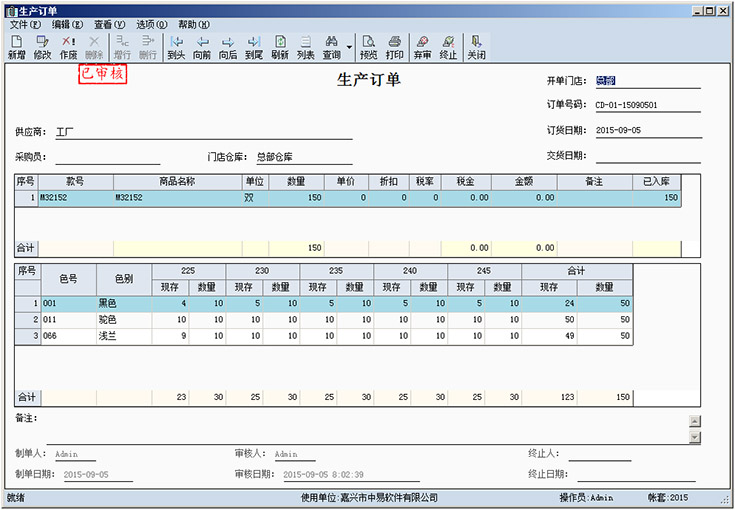
Task: Click the 终止 (Terminate) toolbar icon
Action: point(448,47)
